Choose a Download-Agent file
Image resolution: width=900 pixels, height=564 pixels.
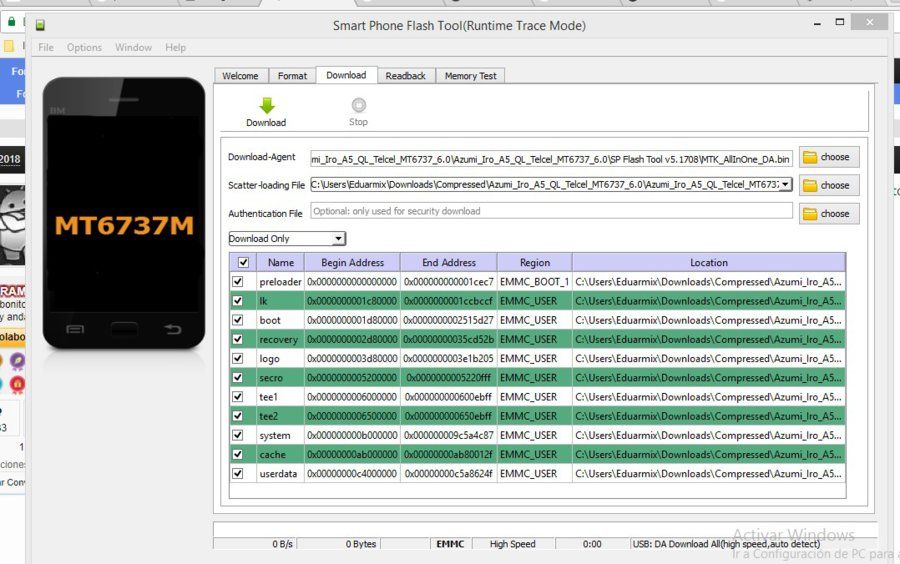[x=829, y=157]
